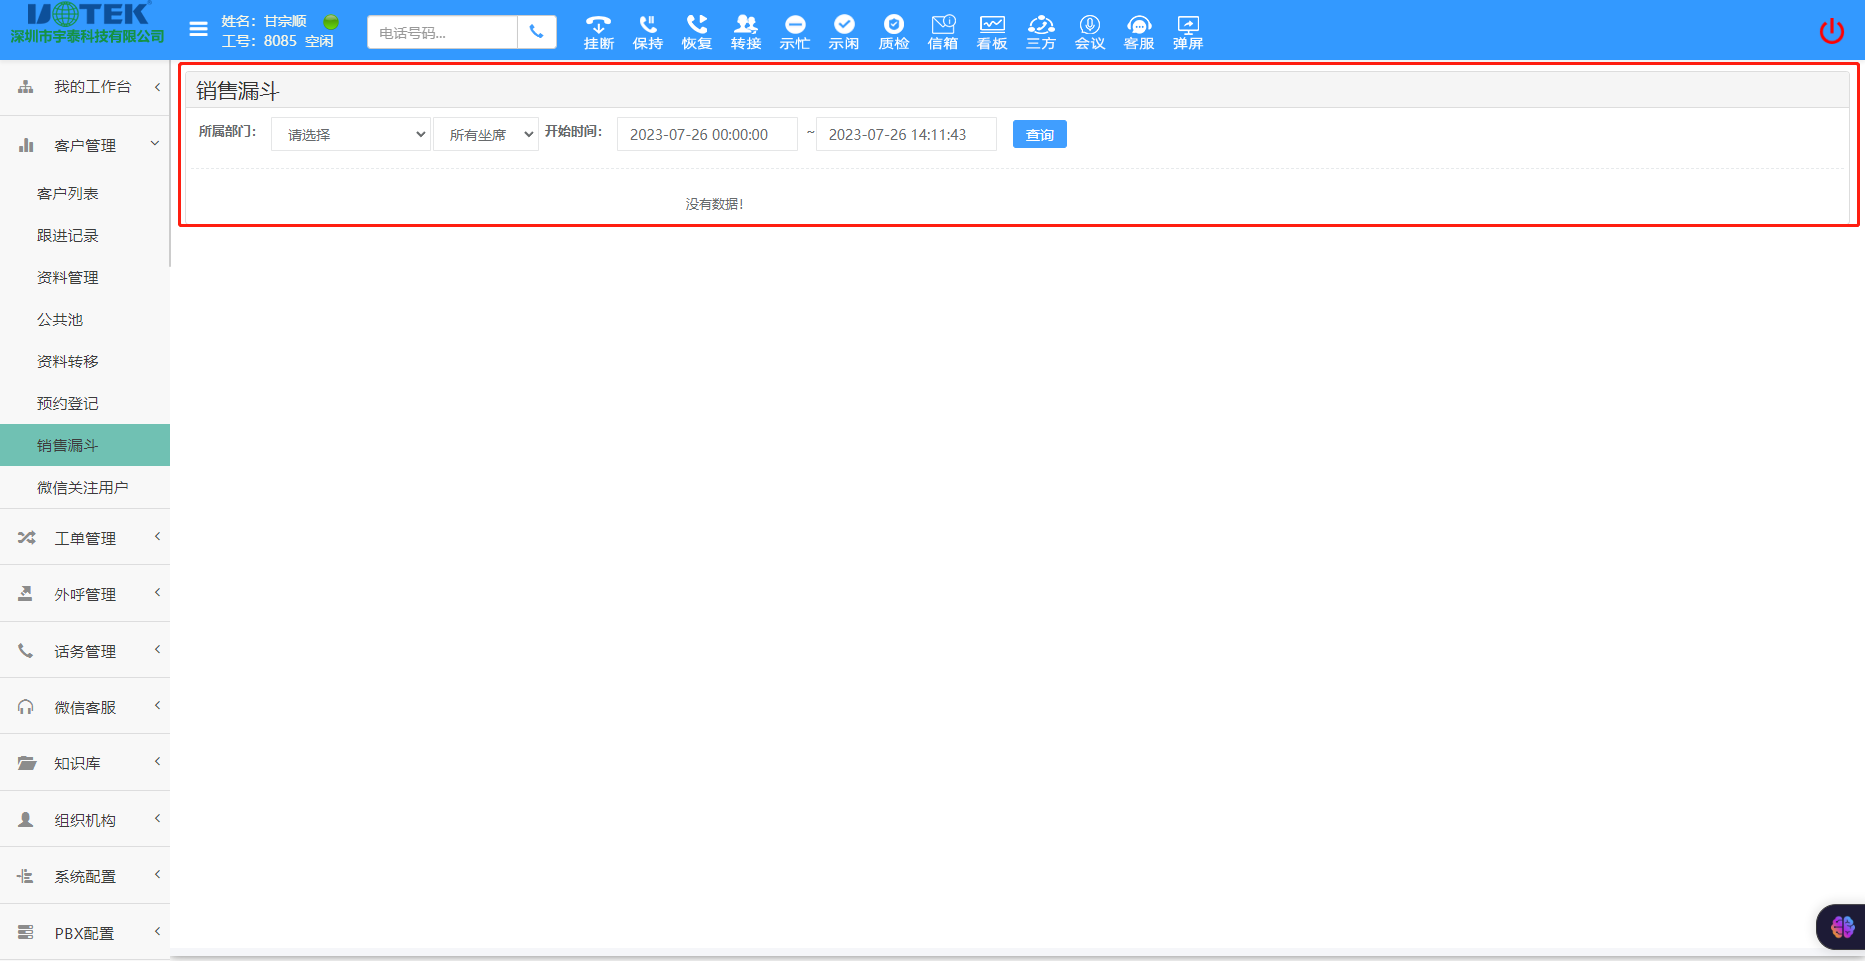Open the 所属部门 department dropdown

coord(351,134)
